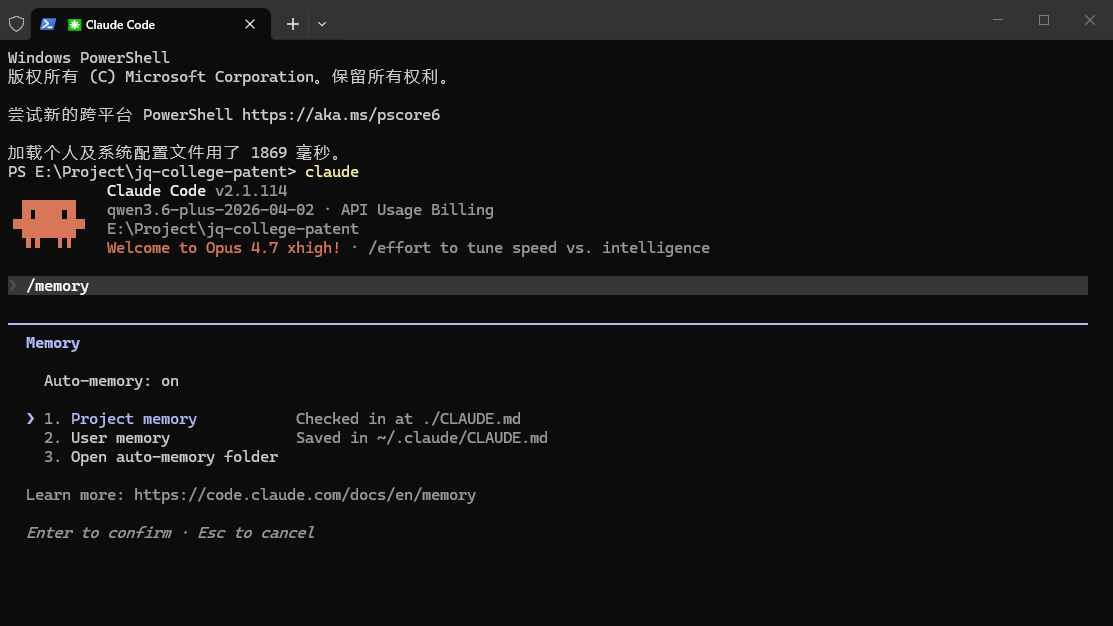
Task: Minimize the terminal window
Action: [997, 20]
